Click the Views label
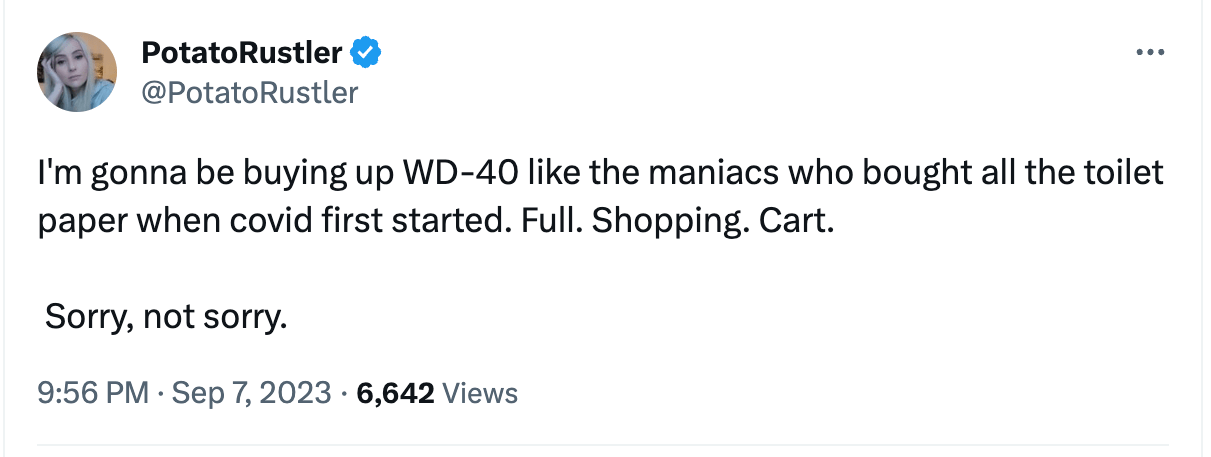The image size is (1211, 457). 480,393
